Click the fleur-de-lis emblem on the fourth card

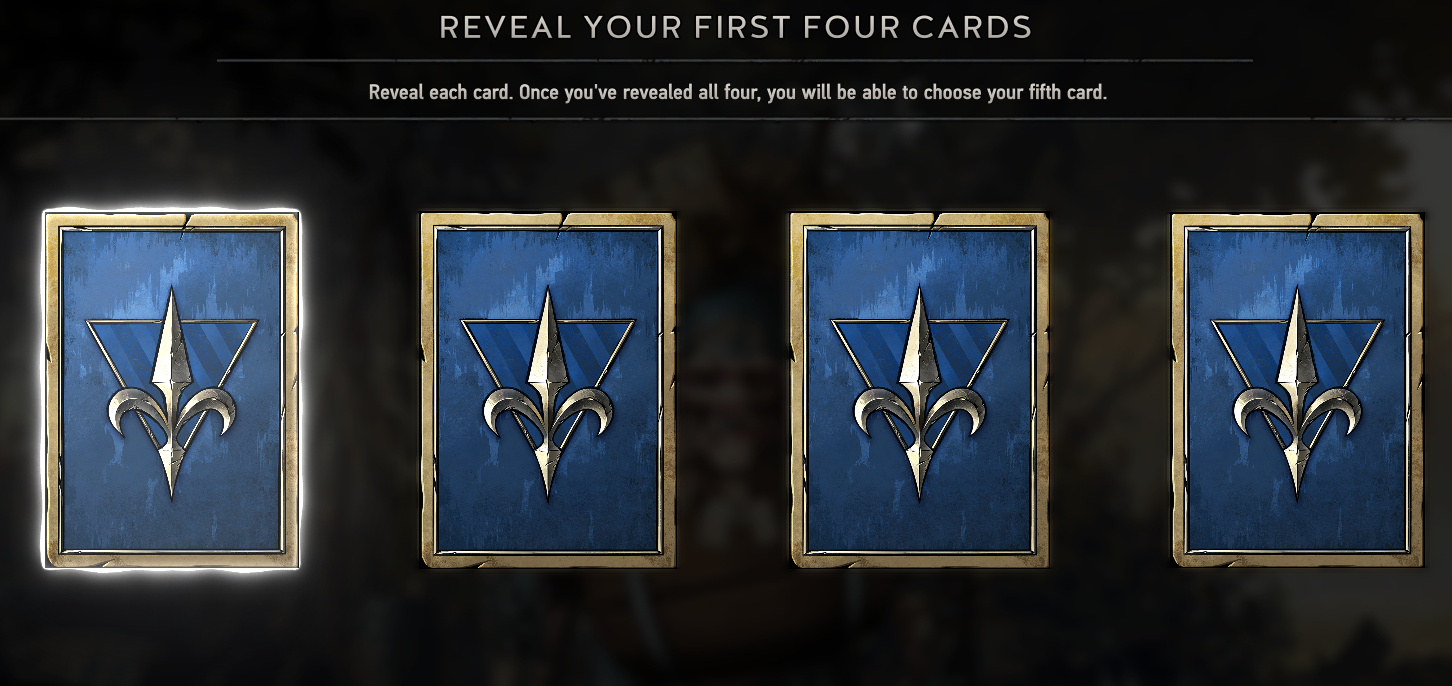(x=1297, y=392)
